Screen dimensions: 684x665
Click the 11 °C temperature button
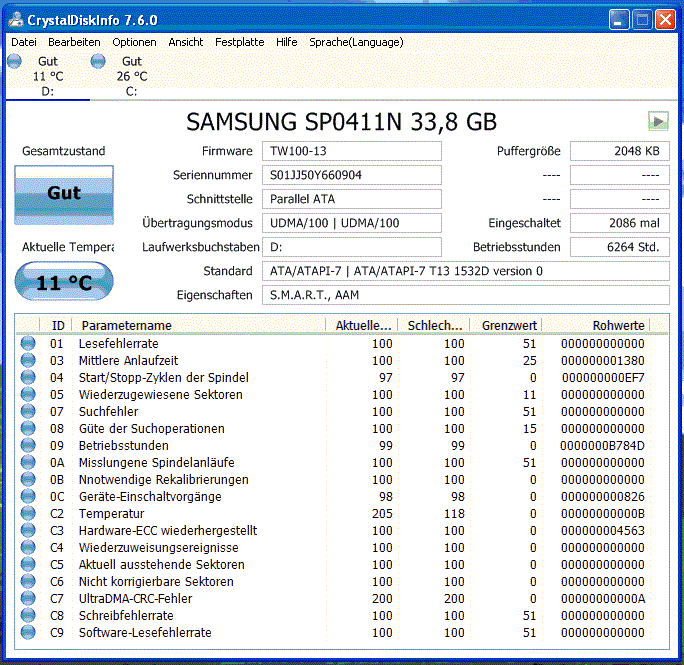[64, 281]
